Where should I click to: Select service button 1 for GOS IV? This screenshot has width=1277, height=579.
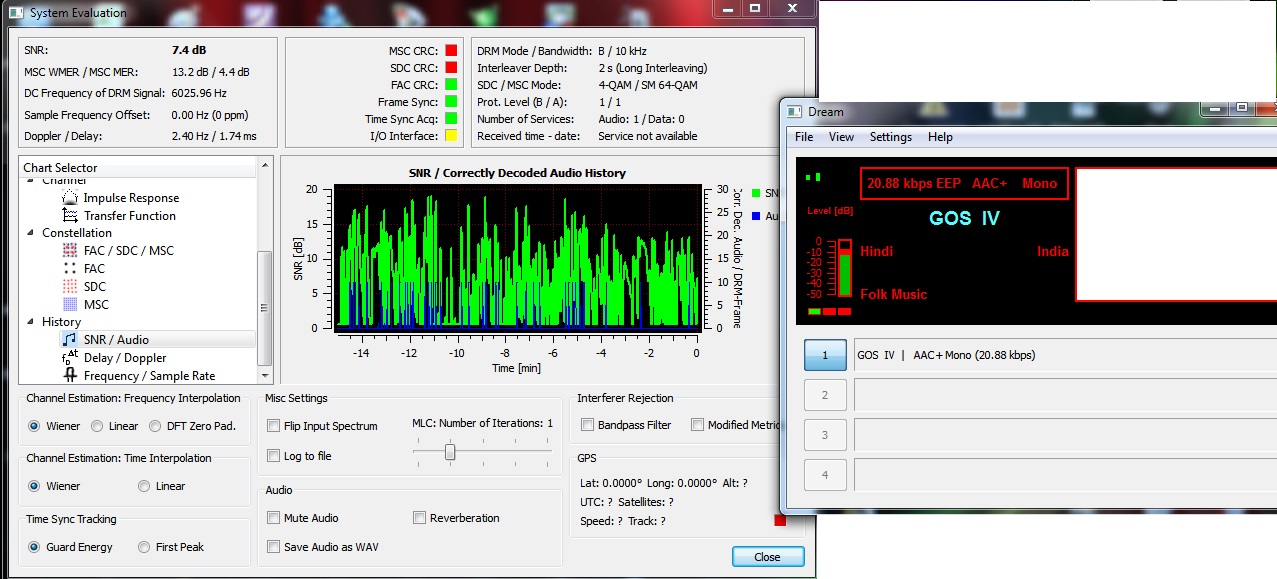pos(825,355)
